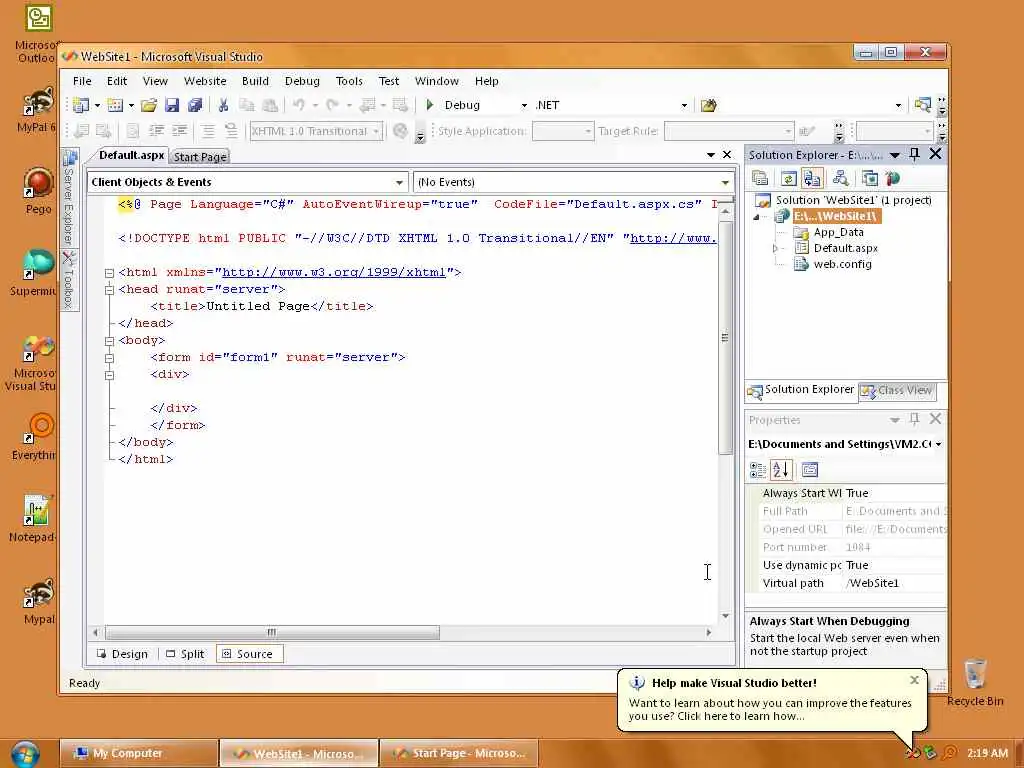Collapse the E:\...\WebSite1\ project node
The width and height of the screenshot is (1024, 768).
[x=756, y=217]
